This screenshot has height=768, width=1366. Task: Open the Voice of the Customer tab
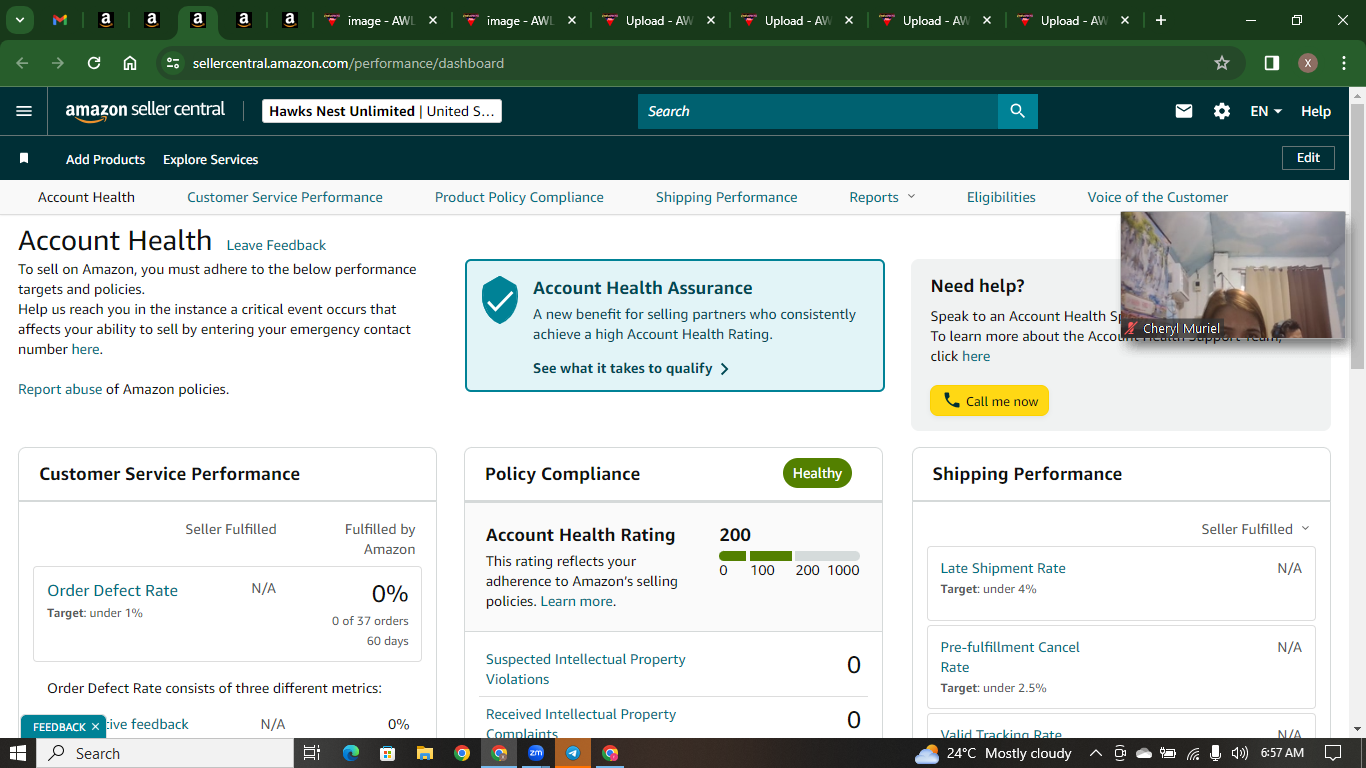[1158, 197]
